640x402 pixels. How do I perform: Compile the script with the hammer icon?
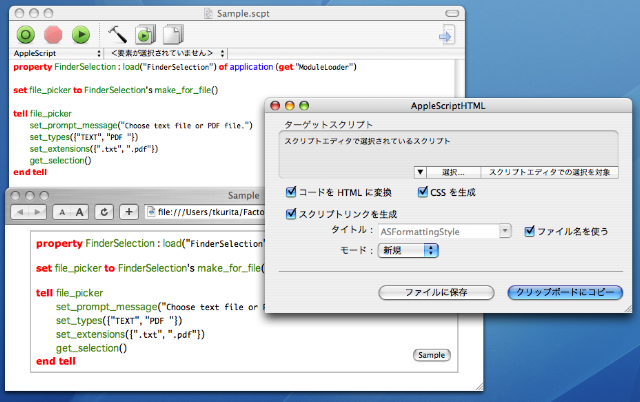point(118,34)
